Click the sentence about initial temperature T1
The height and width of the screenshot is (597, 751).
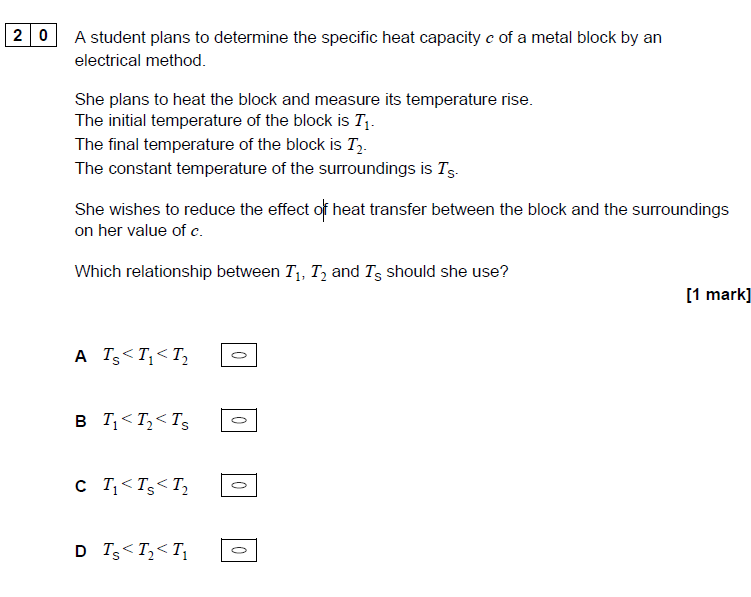pyautogui.click(x=224, y=121)
